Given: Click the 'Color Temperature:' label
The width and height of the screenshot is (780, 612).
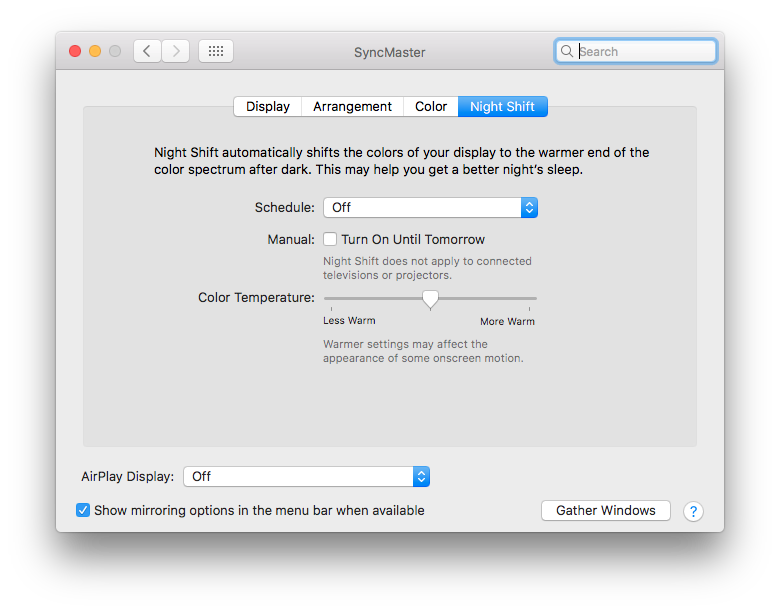Looking at the screenshot, I should tap(256, 298).
